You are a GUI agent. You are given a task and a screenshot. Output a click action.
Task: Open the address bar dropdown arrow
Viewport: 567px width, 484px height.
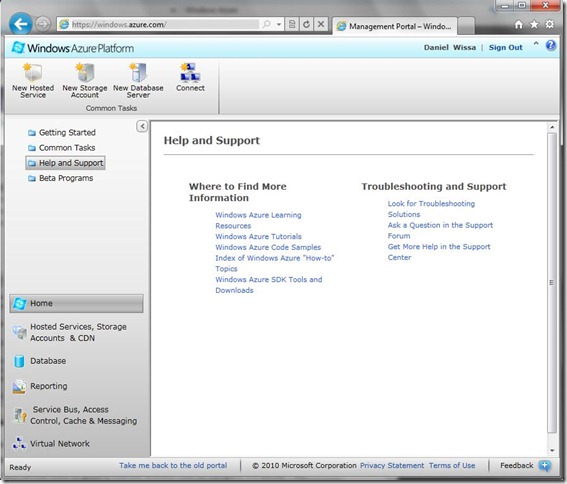tap(278, 24)
